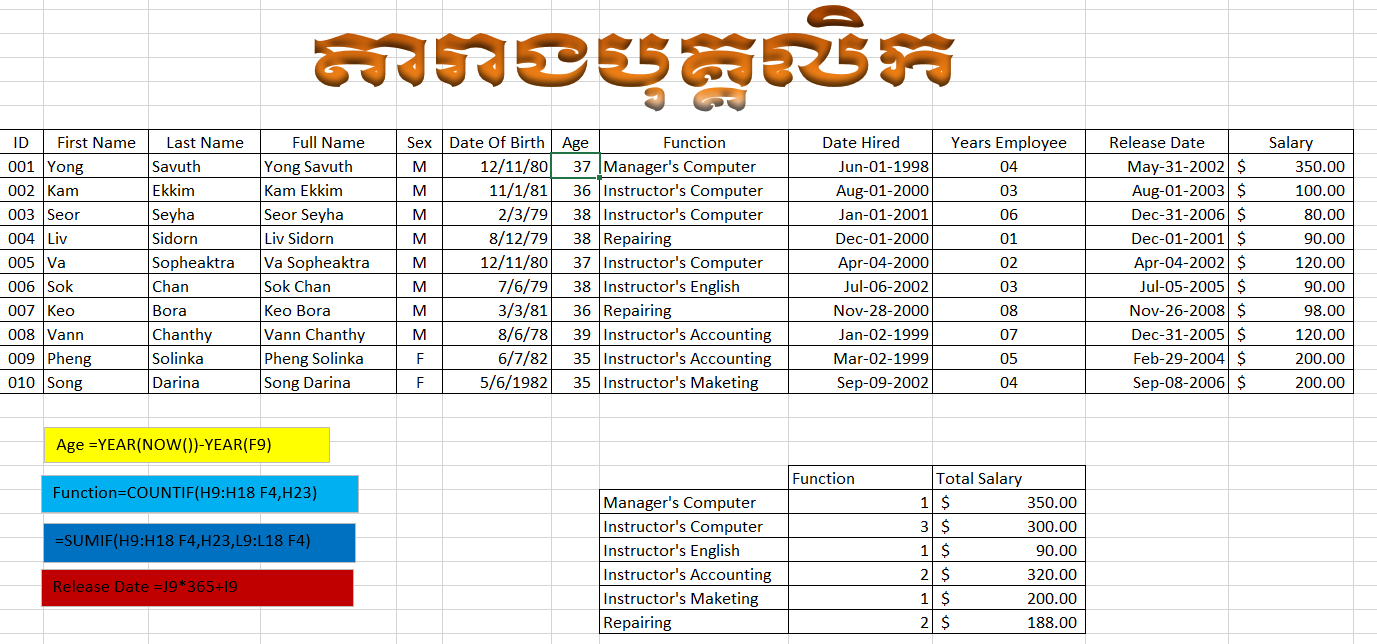This screenshot has width=1377, height=644.
Task: Select the selected Age cell showing 37 for Yong
Action: tap(575, 166)
